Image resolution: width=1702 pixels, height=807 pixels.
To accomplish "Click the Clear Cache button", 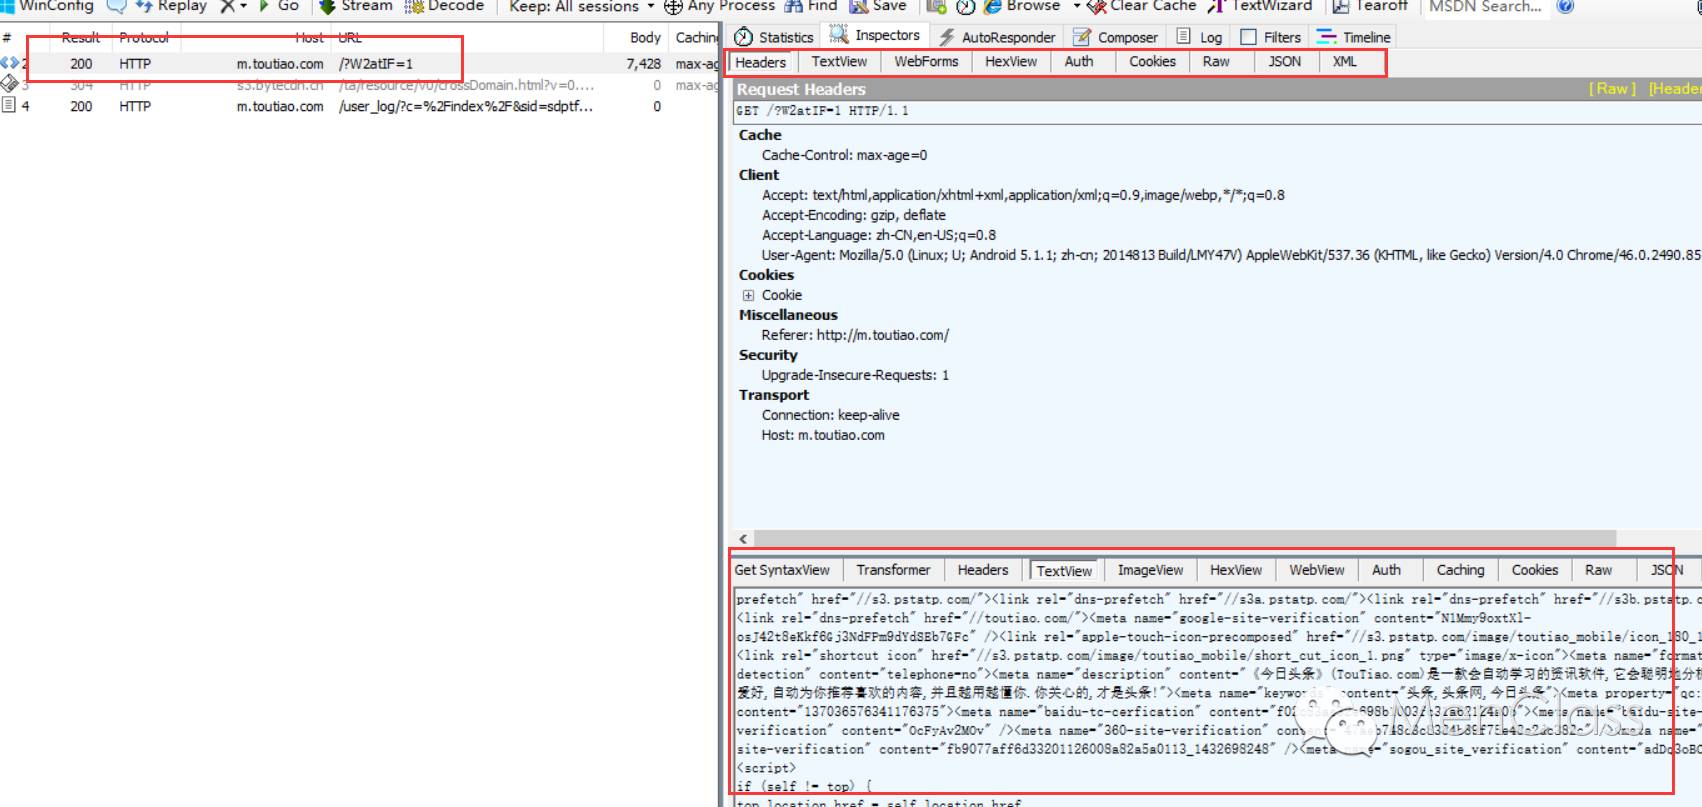I will 1141,6.
